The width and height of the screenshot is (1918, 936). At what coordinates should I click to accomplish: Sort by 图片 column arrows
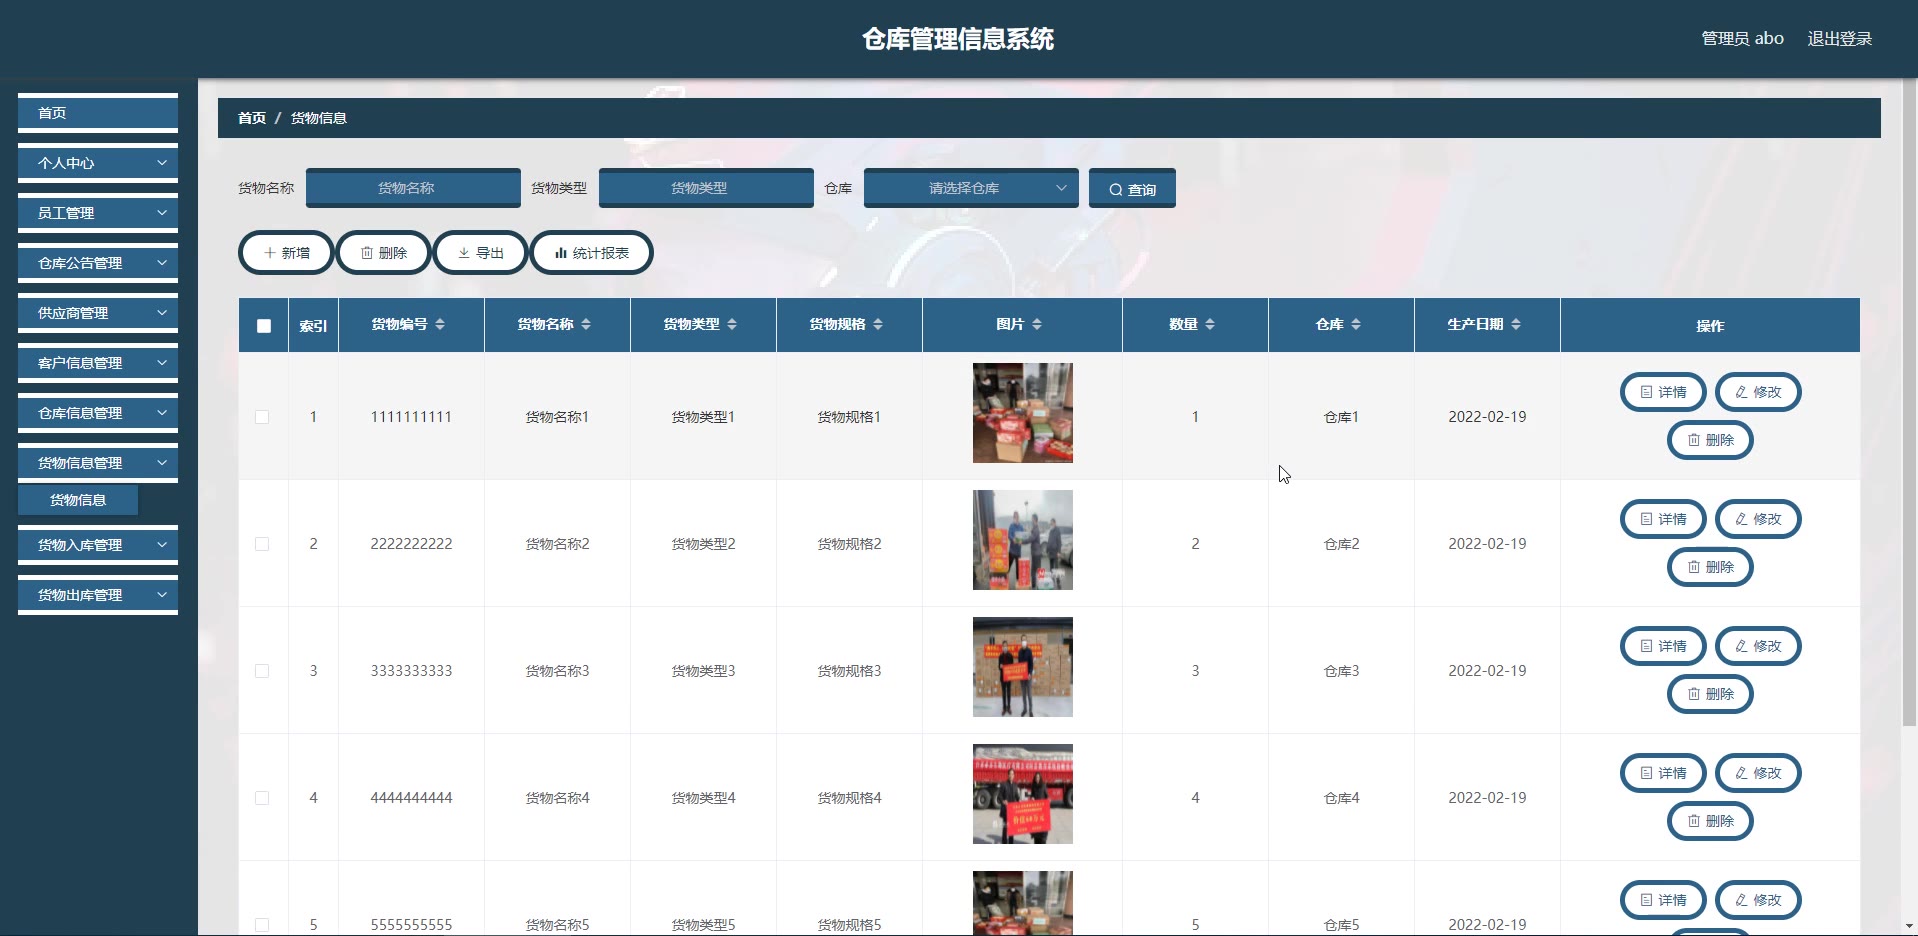(1037, 324)
